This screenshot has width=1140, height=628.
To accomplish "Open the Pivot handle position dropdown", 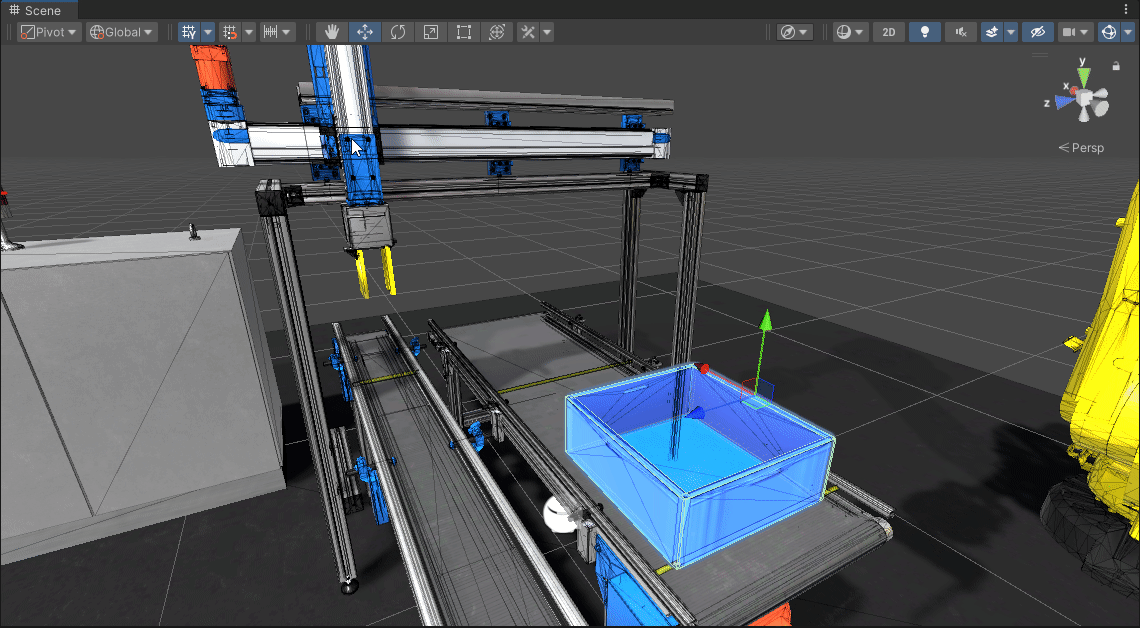I will 49,32.
